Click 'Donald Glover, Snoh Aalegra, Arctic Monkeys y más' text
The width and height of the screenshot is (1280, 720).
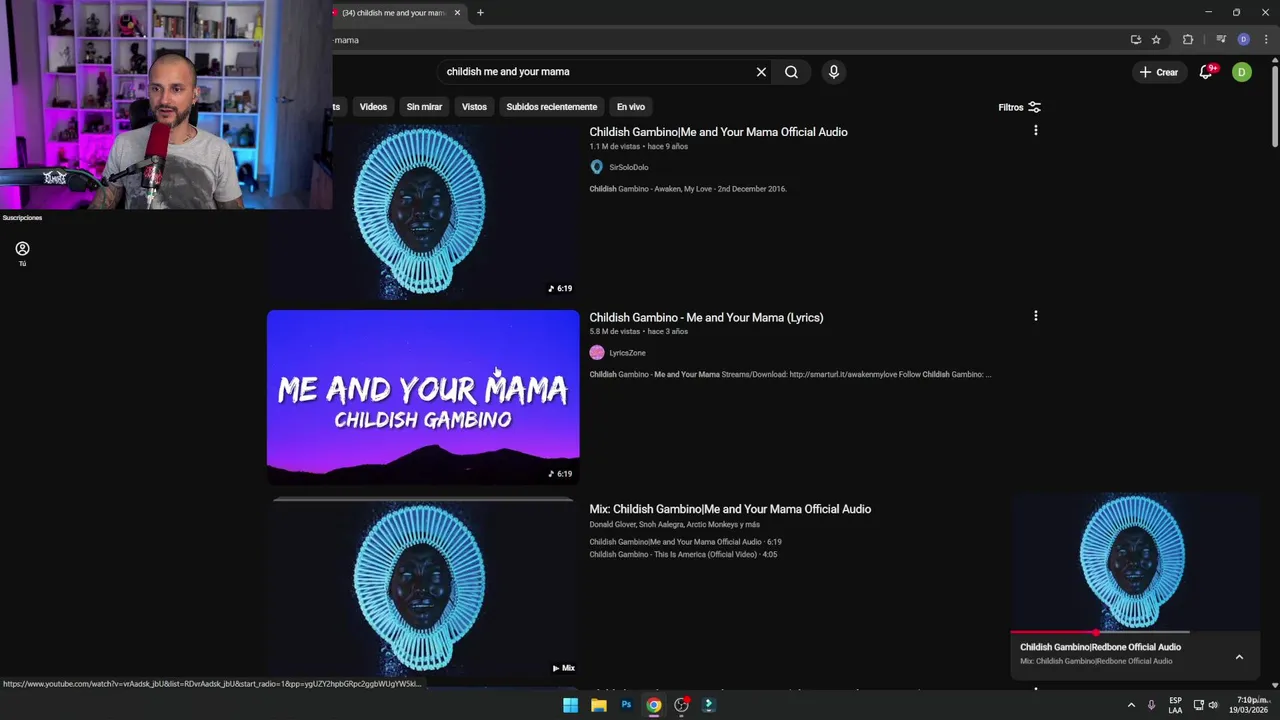click(674, 524)
